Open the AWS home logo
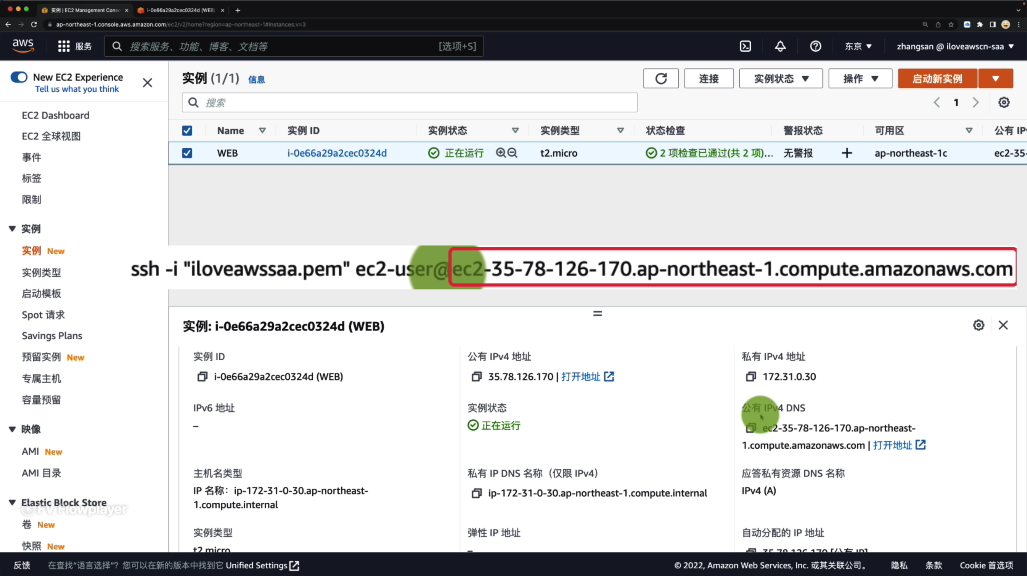 [23, 45]
